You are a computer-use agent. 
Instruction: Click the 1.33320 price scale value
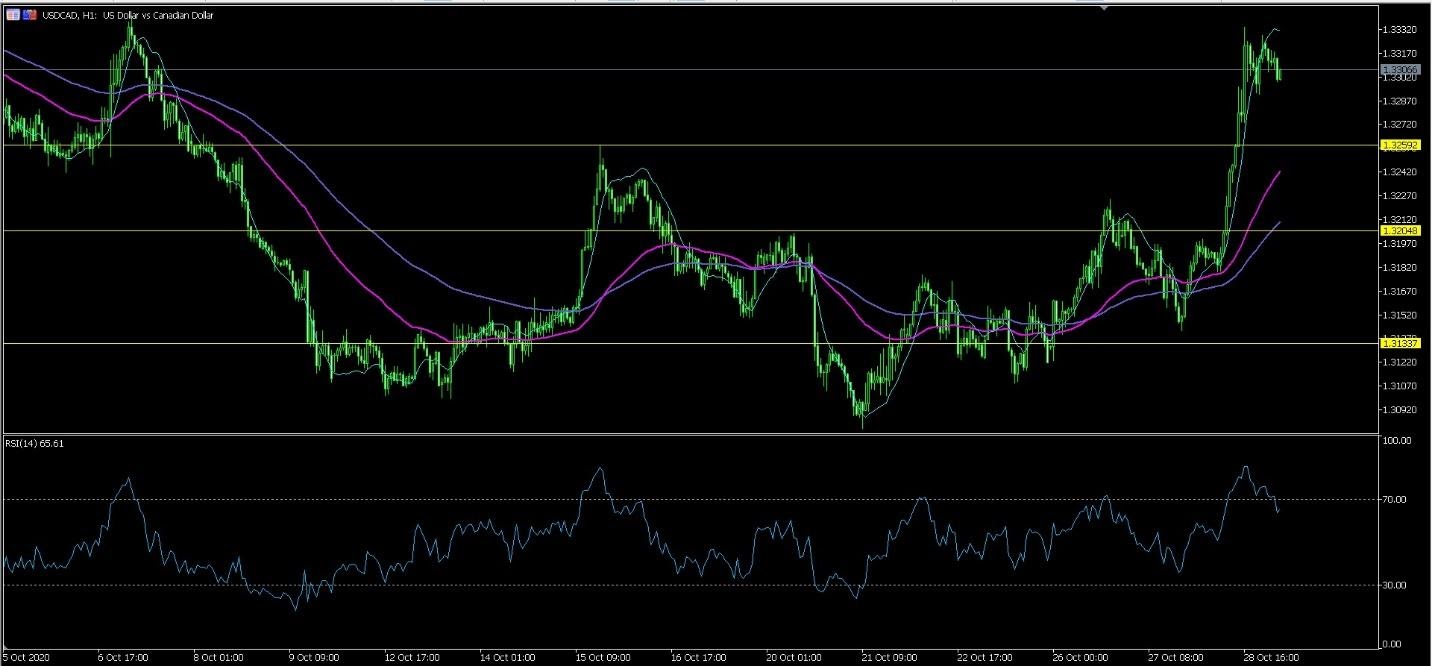[x=1400, y=30]
